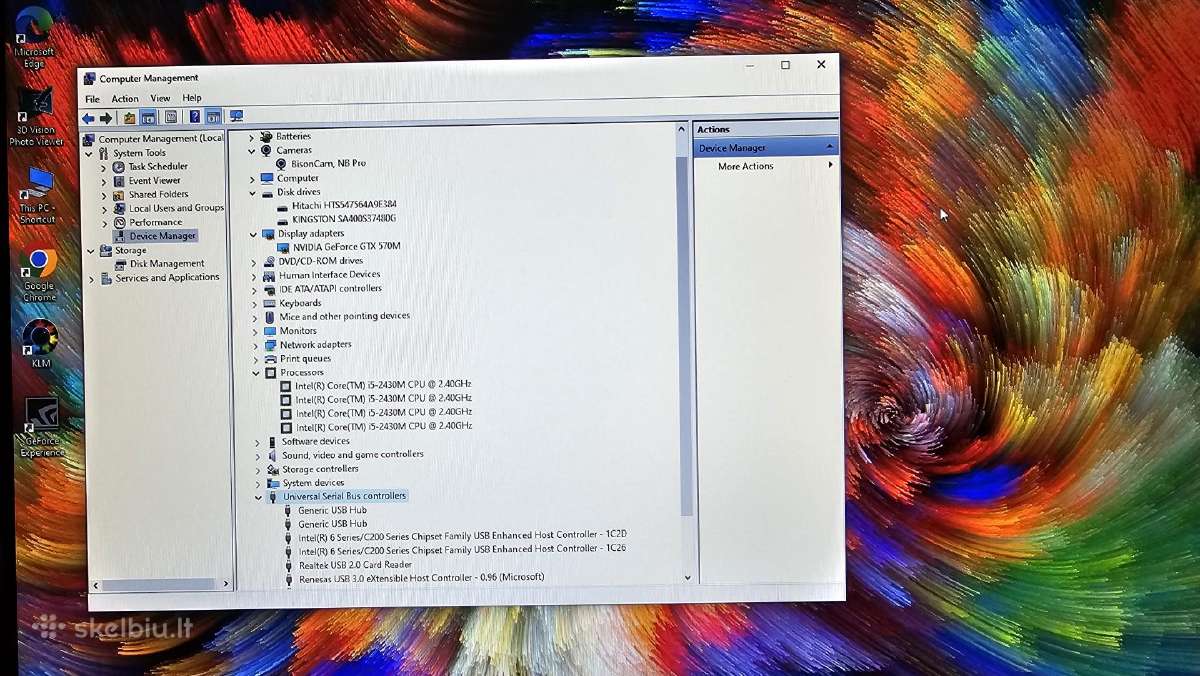Click the Forward arrow toolbar icon
The width and height of the screenshot is (1200, 676).
106,118
